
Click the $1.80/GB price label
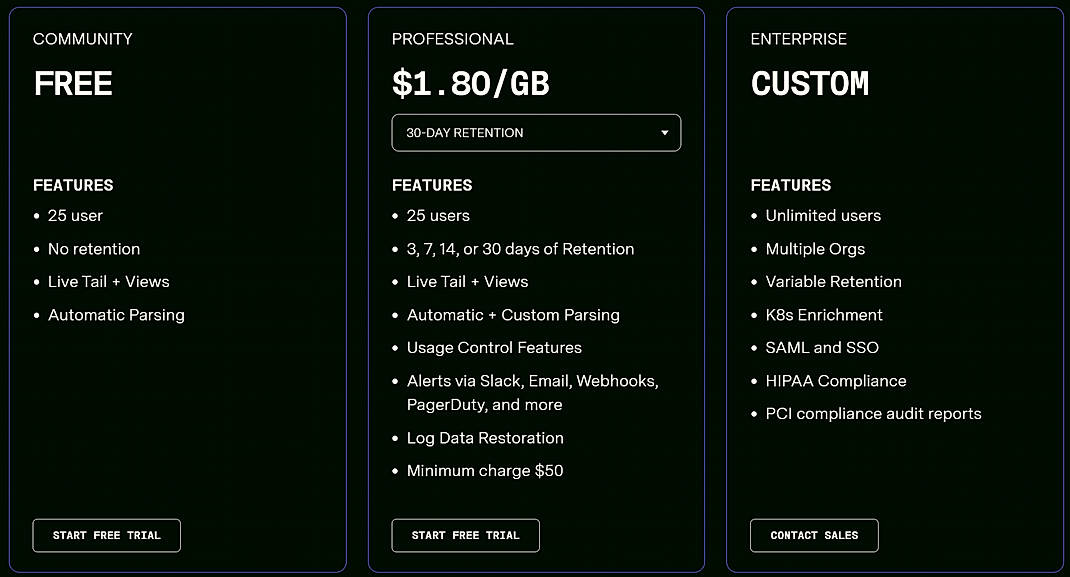[470, 84]
